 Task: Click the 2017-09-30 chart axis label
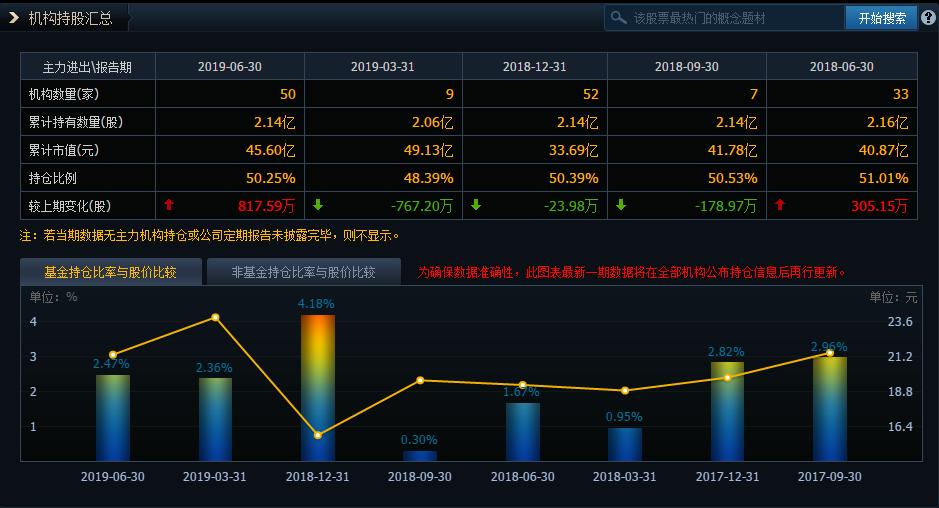[x=830, y=477]
